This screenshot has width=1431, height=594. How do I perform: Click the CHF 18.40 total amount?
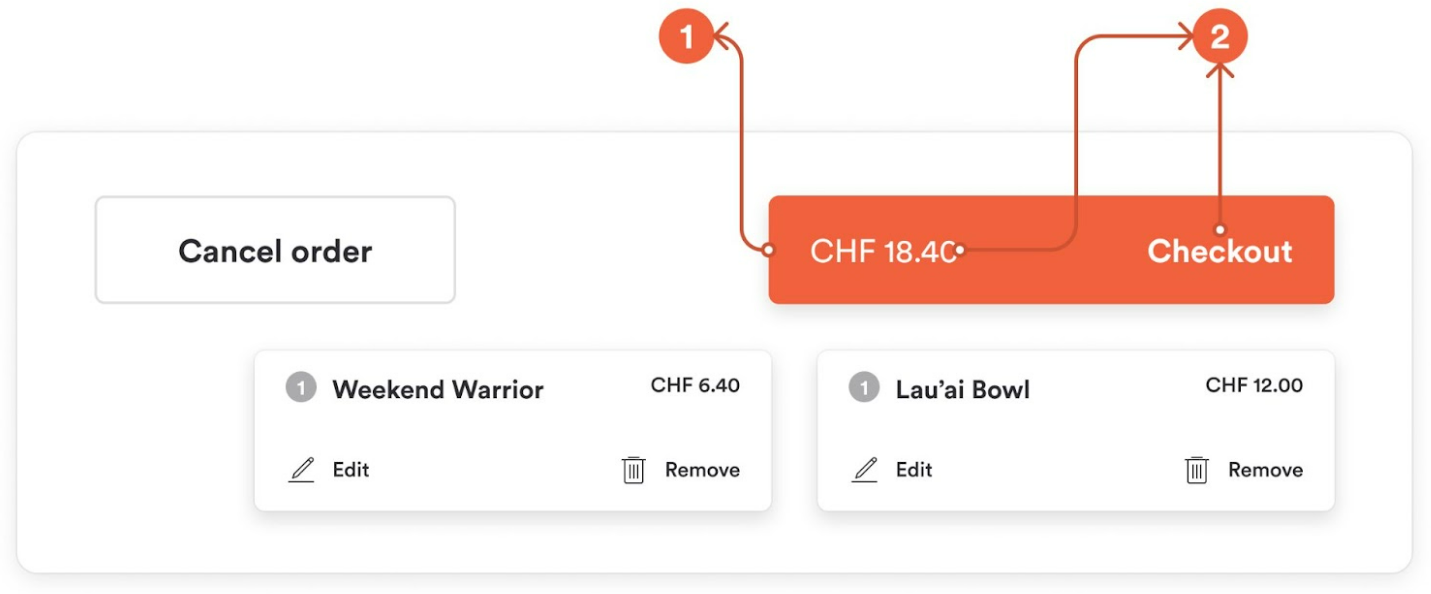pos(883,251)
